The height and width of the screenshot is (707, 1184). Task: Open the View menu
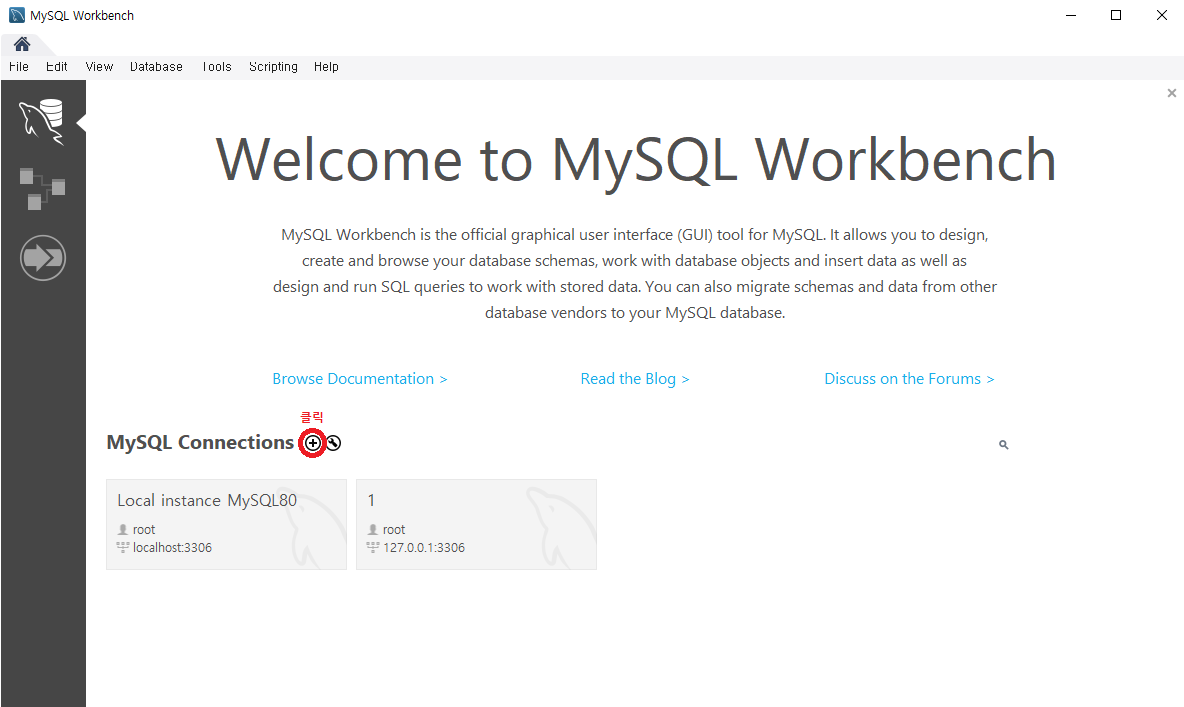pyautogui.click(x=99, y=66)
